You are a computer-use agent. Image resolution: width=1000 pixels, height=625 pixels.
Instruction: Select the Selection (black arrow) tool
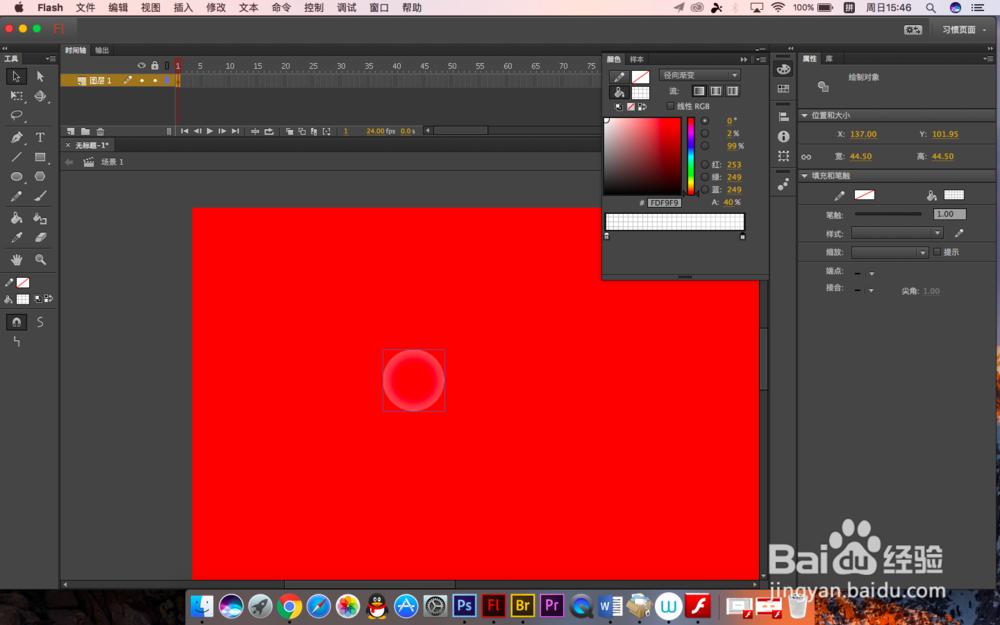(x=17, y=77)
